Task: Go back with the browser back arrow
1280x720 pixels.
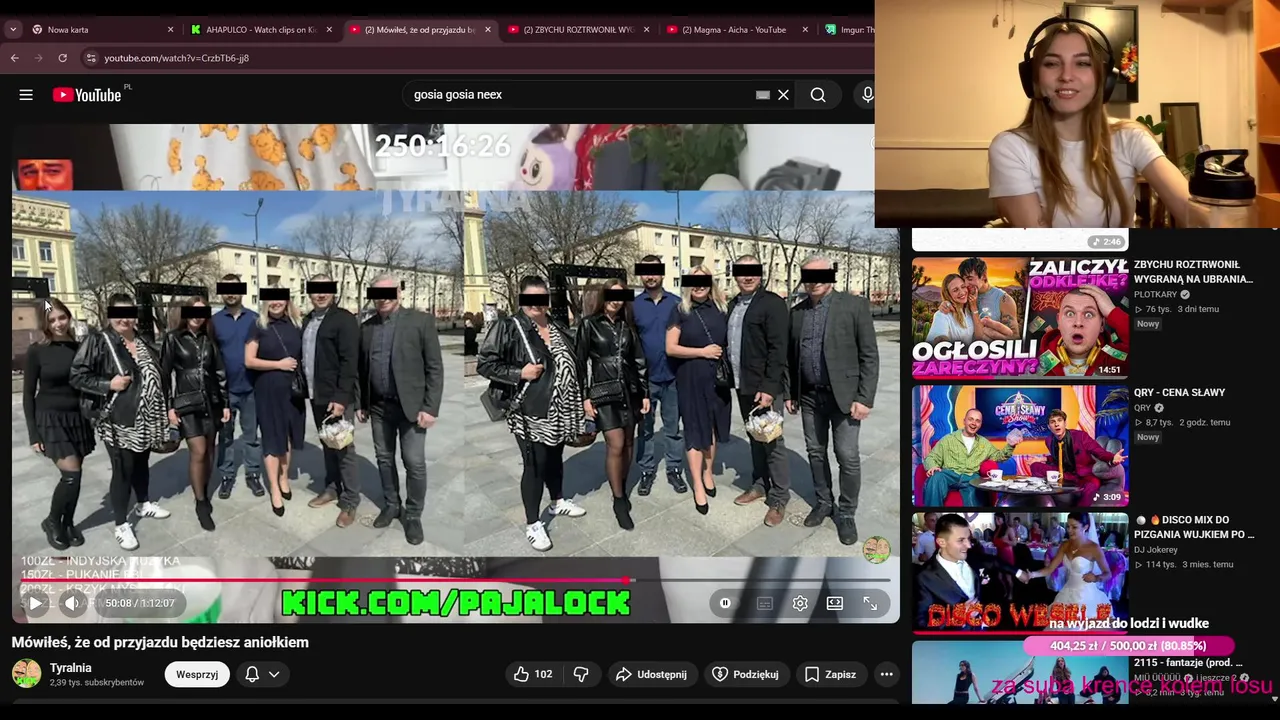Action: 15,58
